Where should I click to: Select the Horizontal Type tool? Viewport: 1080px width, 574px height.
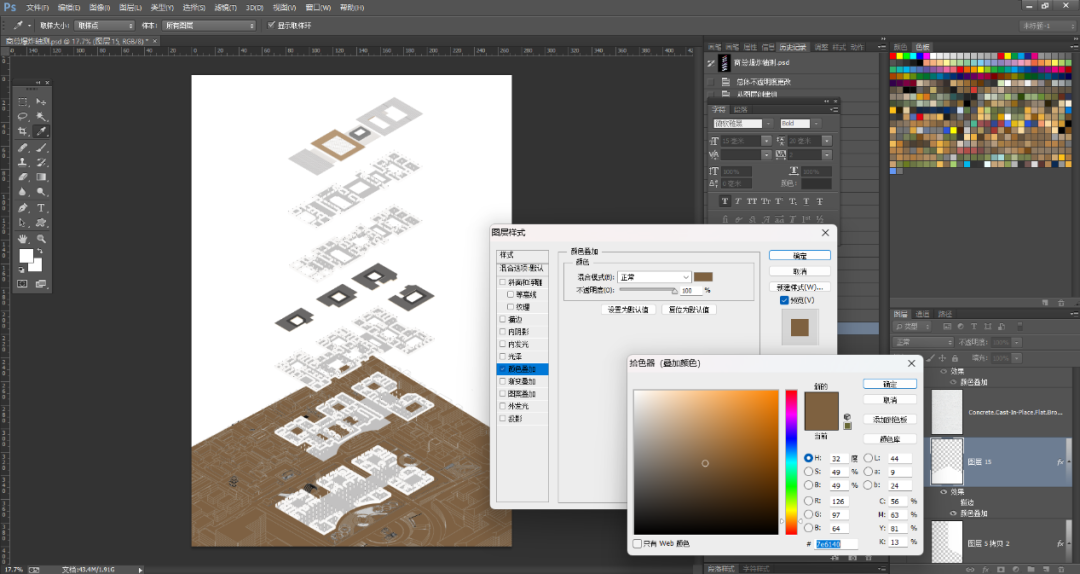tap(41, 207)
